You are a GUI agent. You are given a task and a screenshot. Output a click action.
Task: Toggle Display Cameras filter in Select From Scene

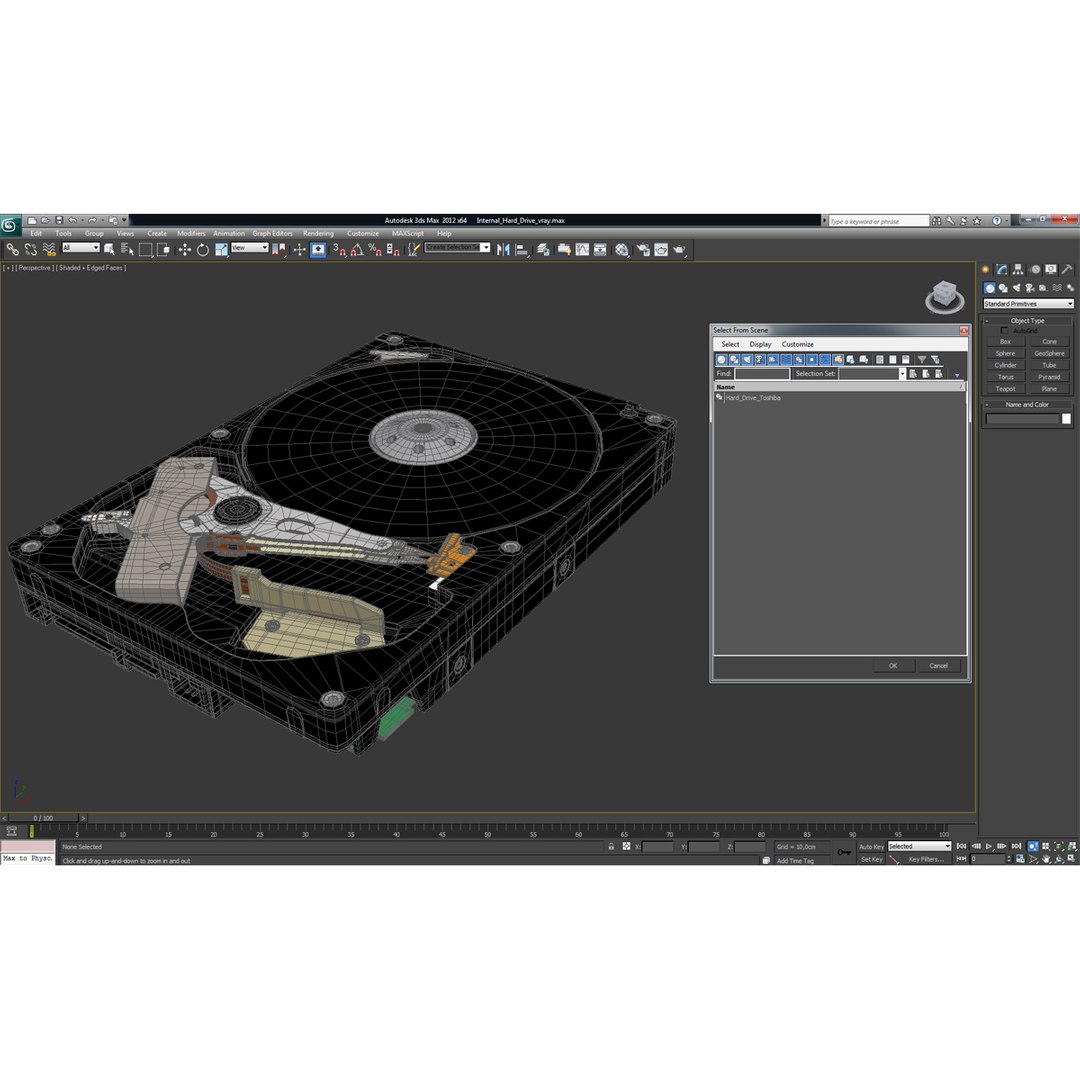pyautogui.click(x=760, y=360)
